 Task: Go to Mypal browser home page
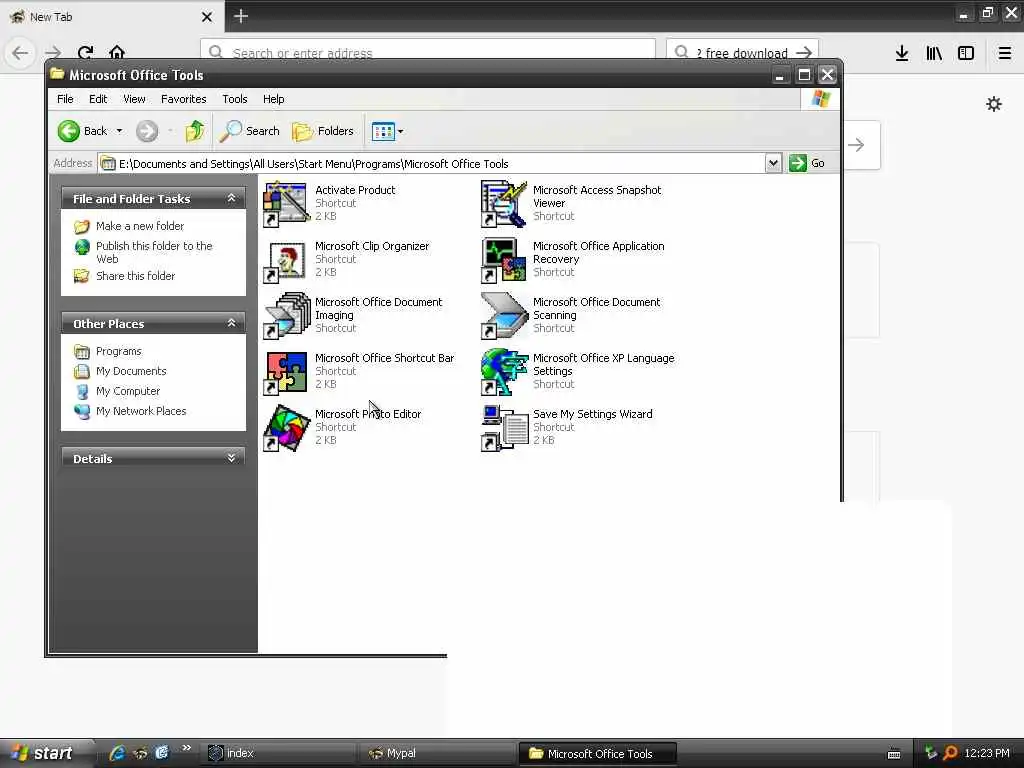(117, 52)
